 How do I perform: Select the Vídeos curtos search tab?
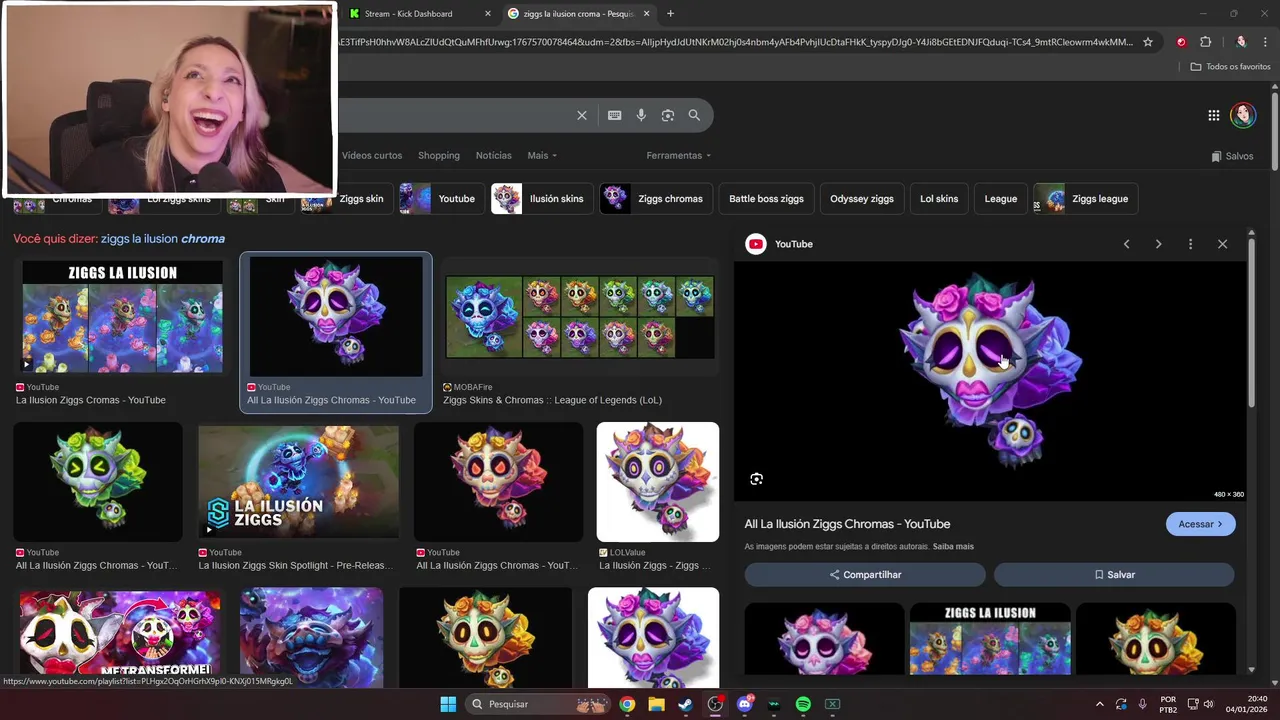[372, 155]
